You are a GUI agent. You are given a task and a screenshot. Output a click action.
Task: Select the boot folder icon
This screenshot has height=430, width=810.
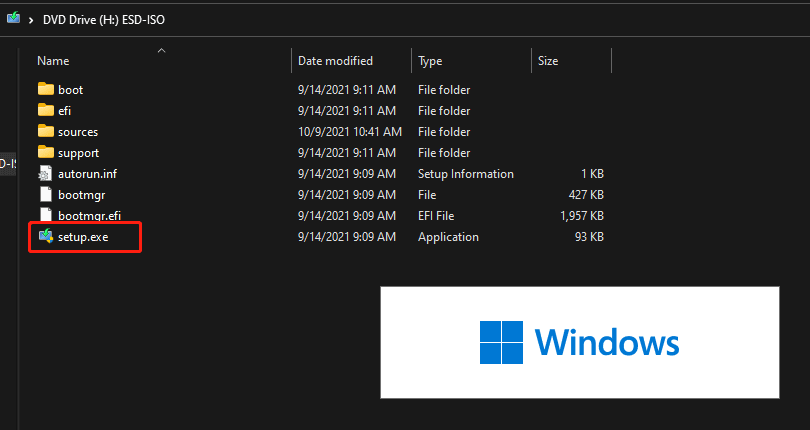coord(45,89)
